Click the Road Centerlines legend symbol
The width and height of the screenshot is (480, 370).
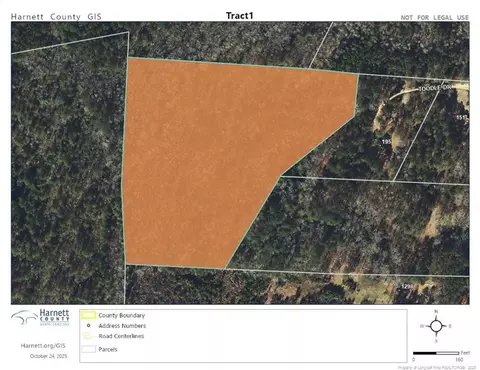89,336
